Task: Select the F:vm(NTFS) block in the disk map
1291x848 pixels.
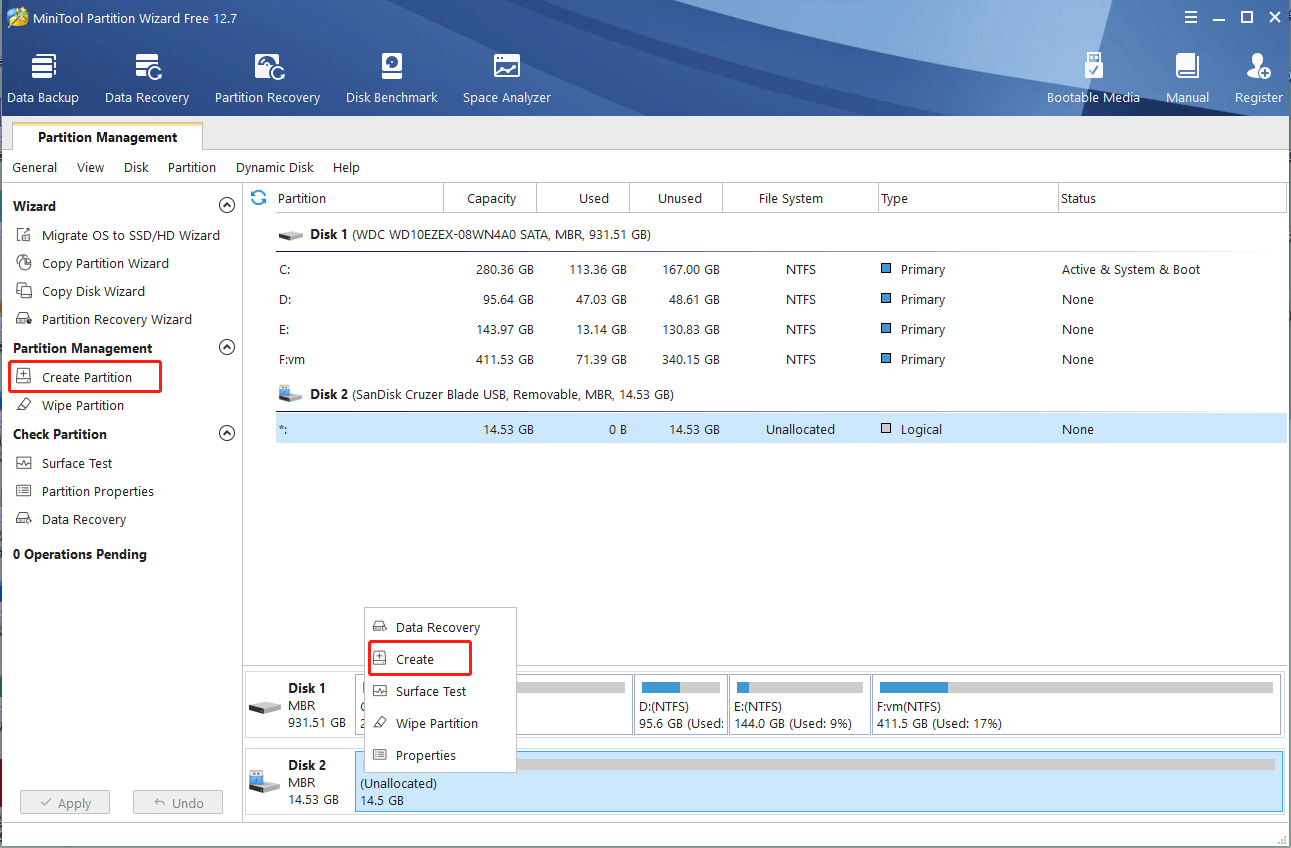Action: coord(1076,705)
